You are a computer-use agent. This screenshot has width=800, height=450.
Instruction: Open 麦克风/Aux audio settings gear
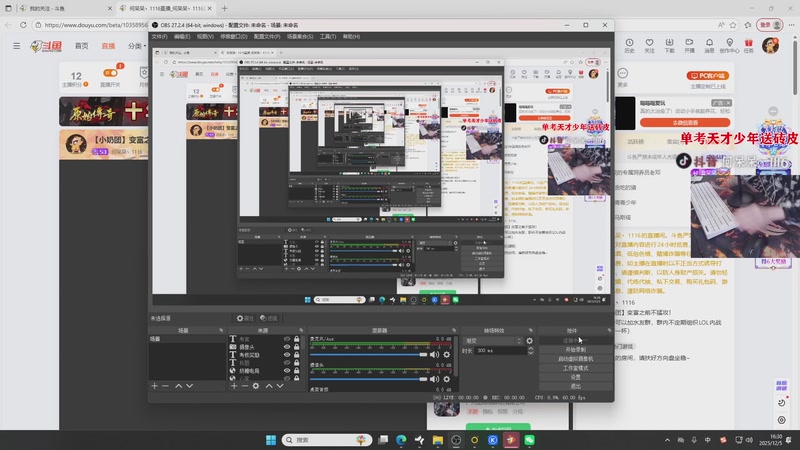[x=447, y=355]
